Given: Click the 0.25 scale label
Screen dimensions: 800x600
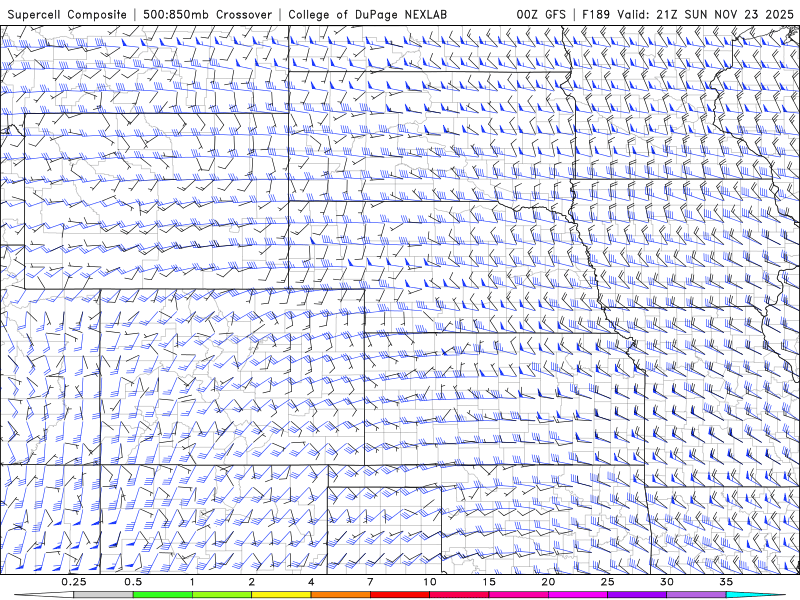Looking at the screenshot, I should [74, 582].
